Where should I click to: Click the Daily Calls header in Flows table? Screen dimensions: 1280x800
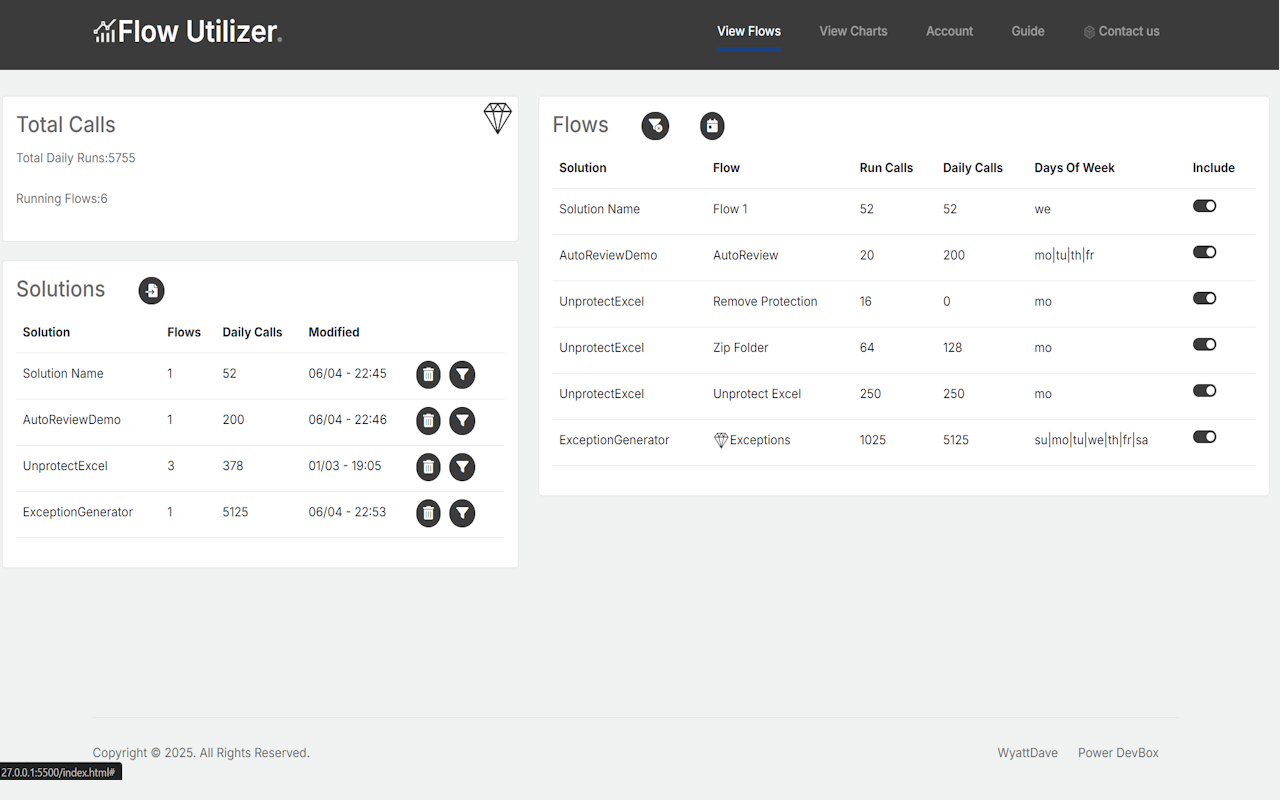coord(972,168)
